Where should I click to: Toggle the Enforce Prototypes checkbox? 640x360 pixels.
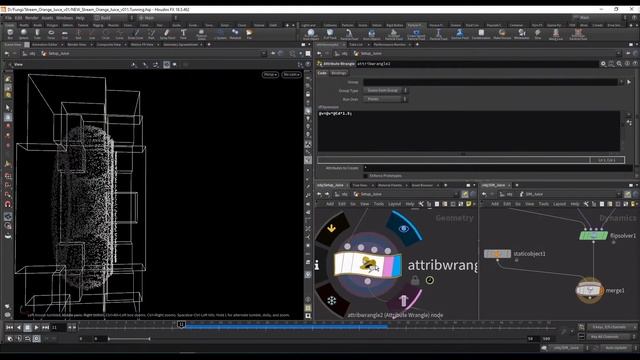(x=366, y=176)
